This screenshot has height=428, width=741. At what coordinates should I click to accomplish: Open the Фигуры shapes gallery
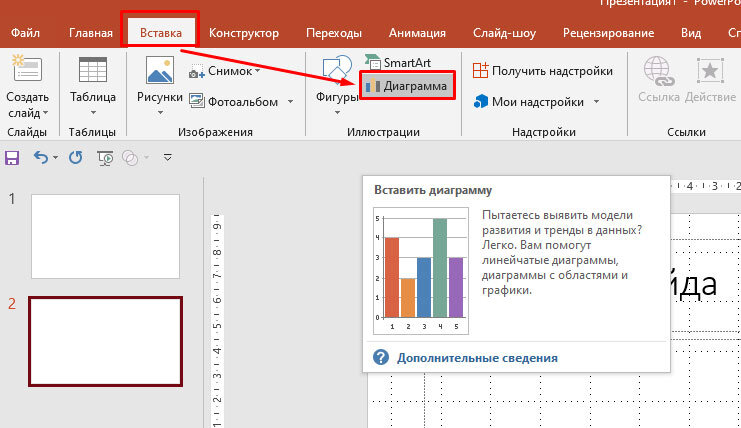pos(337,86)
